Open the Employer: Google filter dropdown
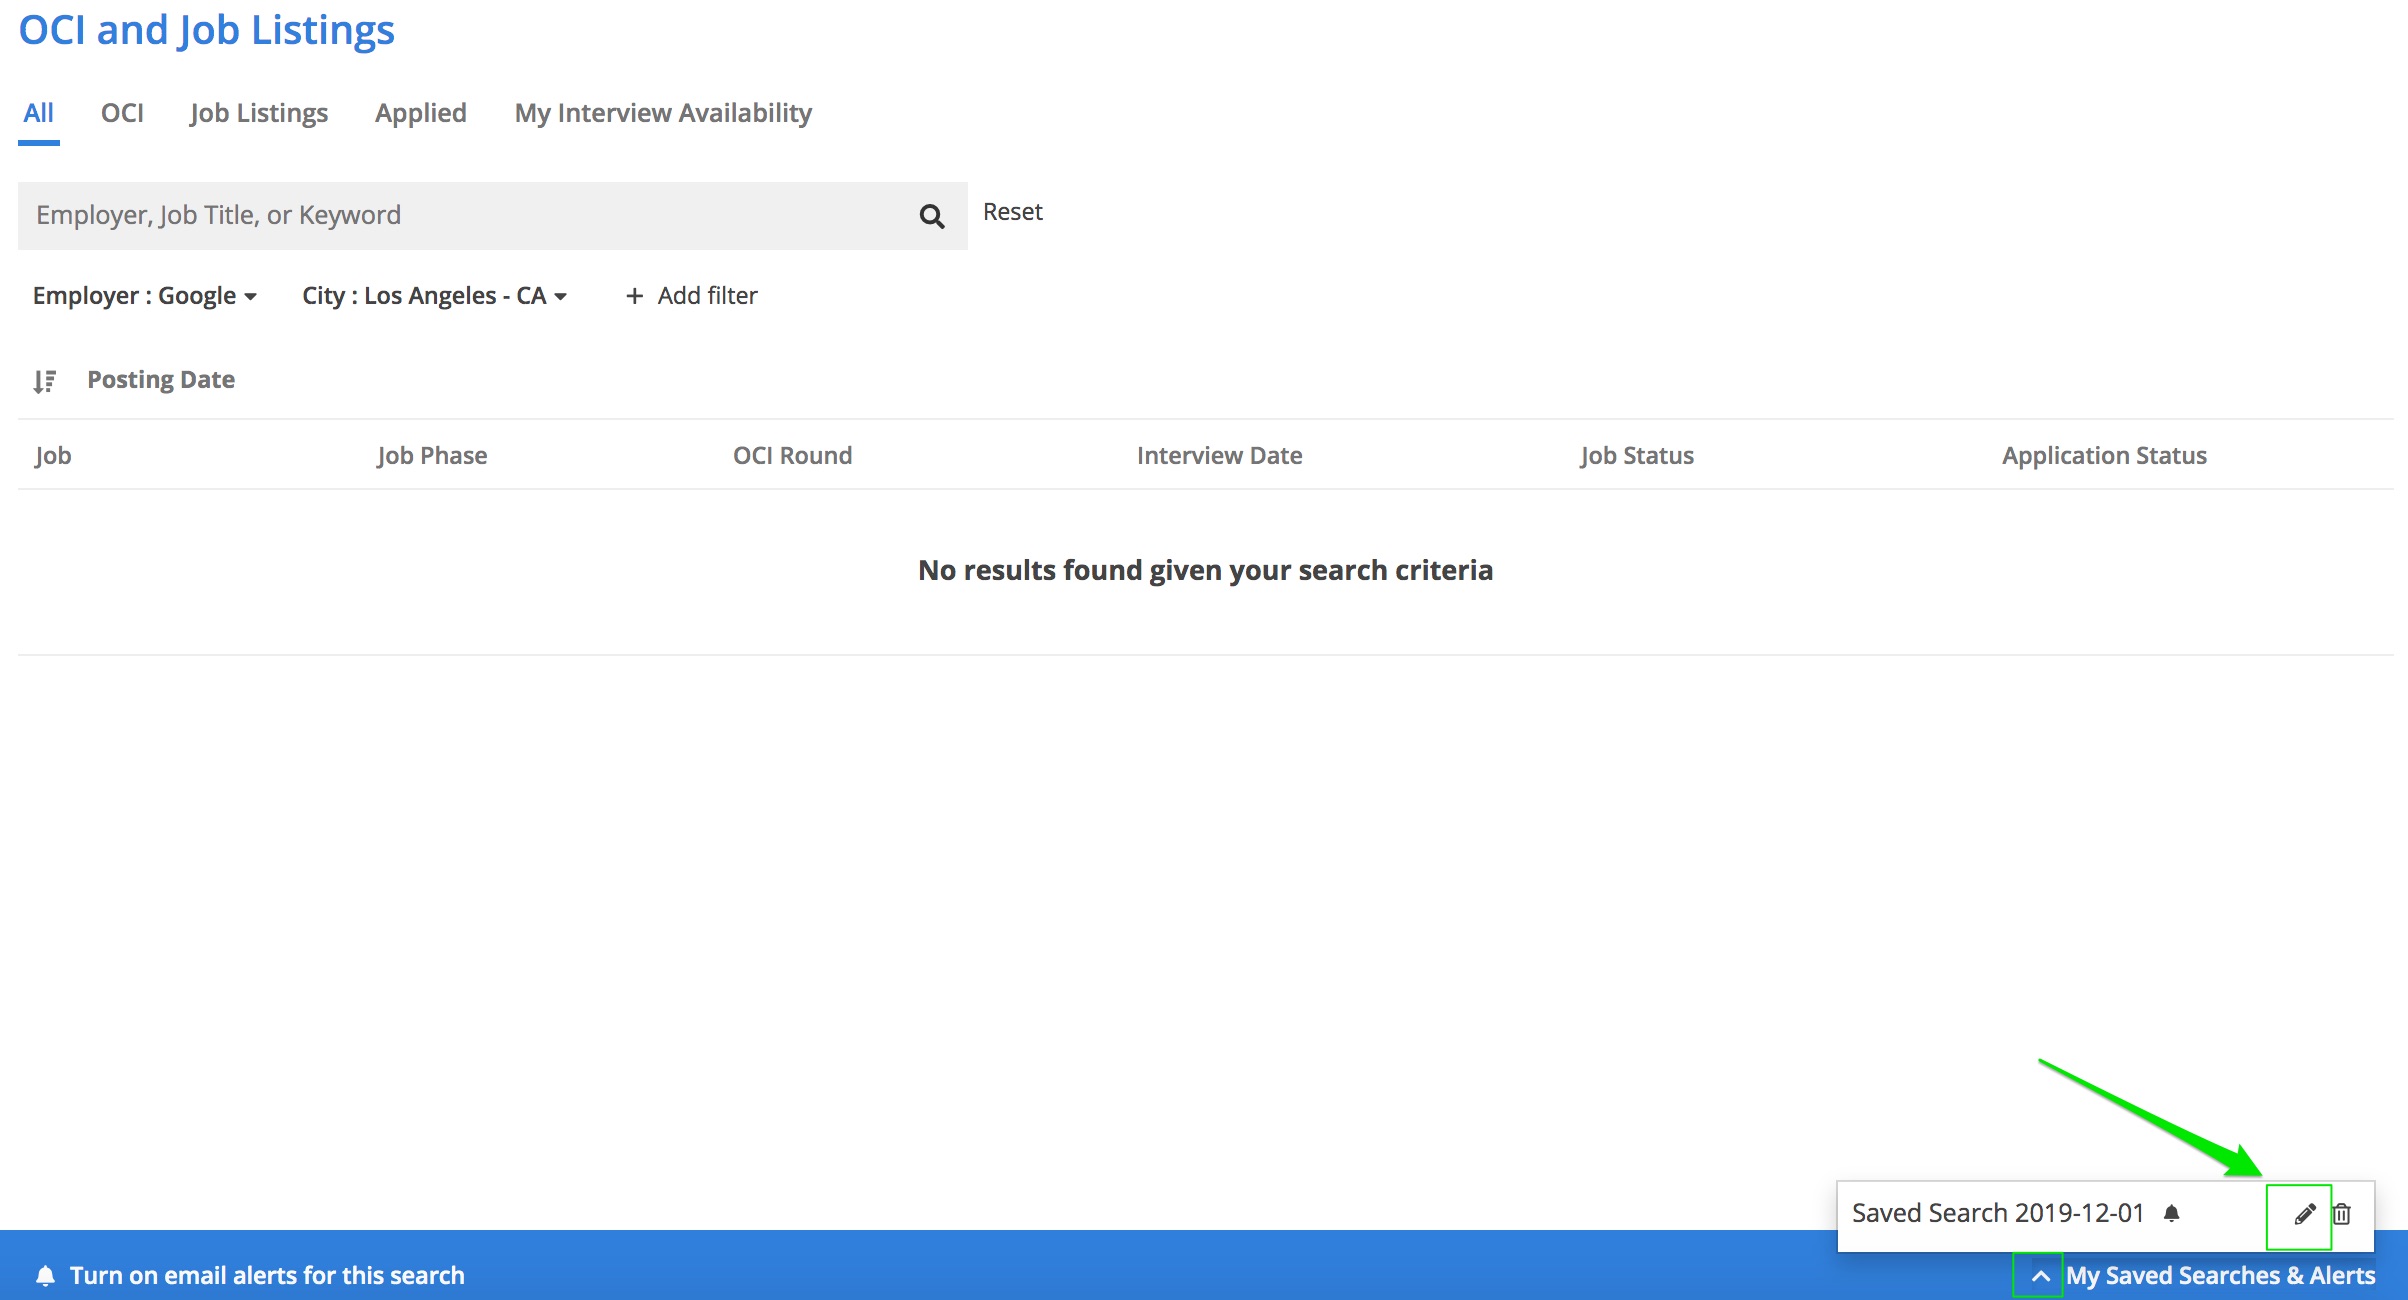Viewport: 2408px width, 1300px height. [145, 296]
